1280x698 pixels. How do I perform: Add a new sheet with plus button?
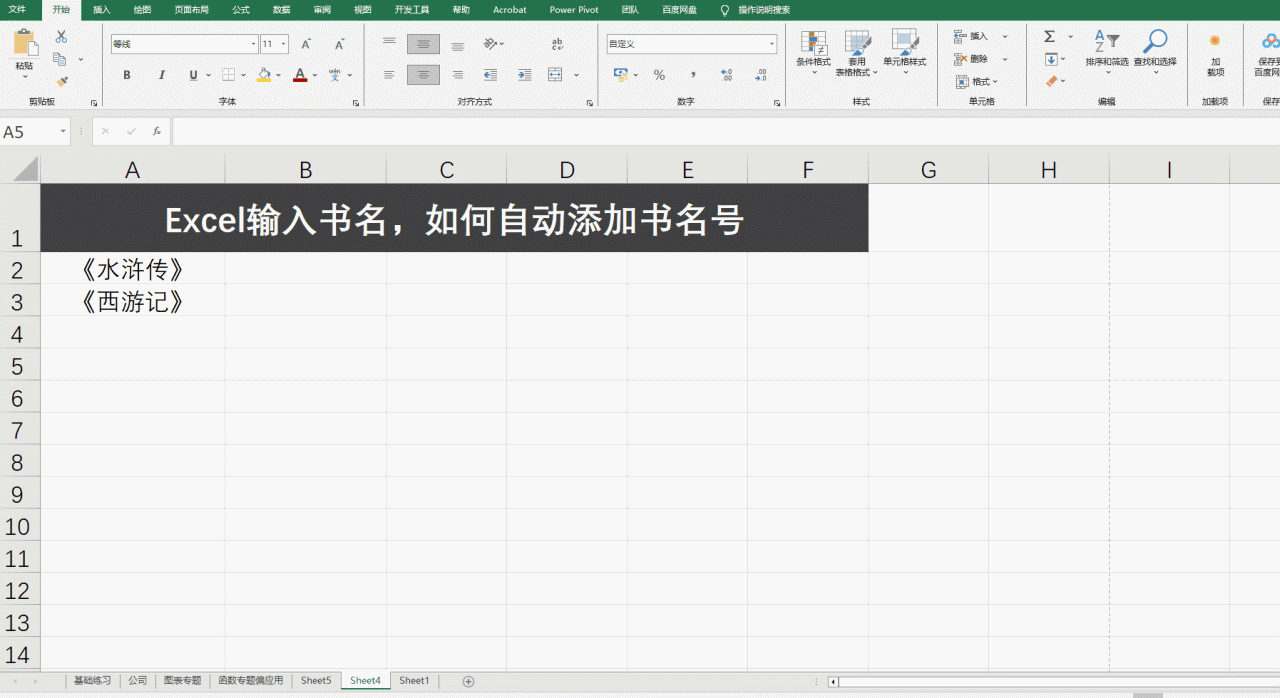click(468, 681)
